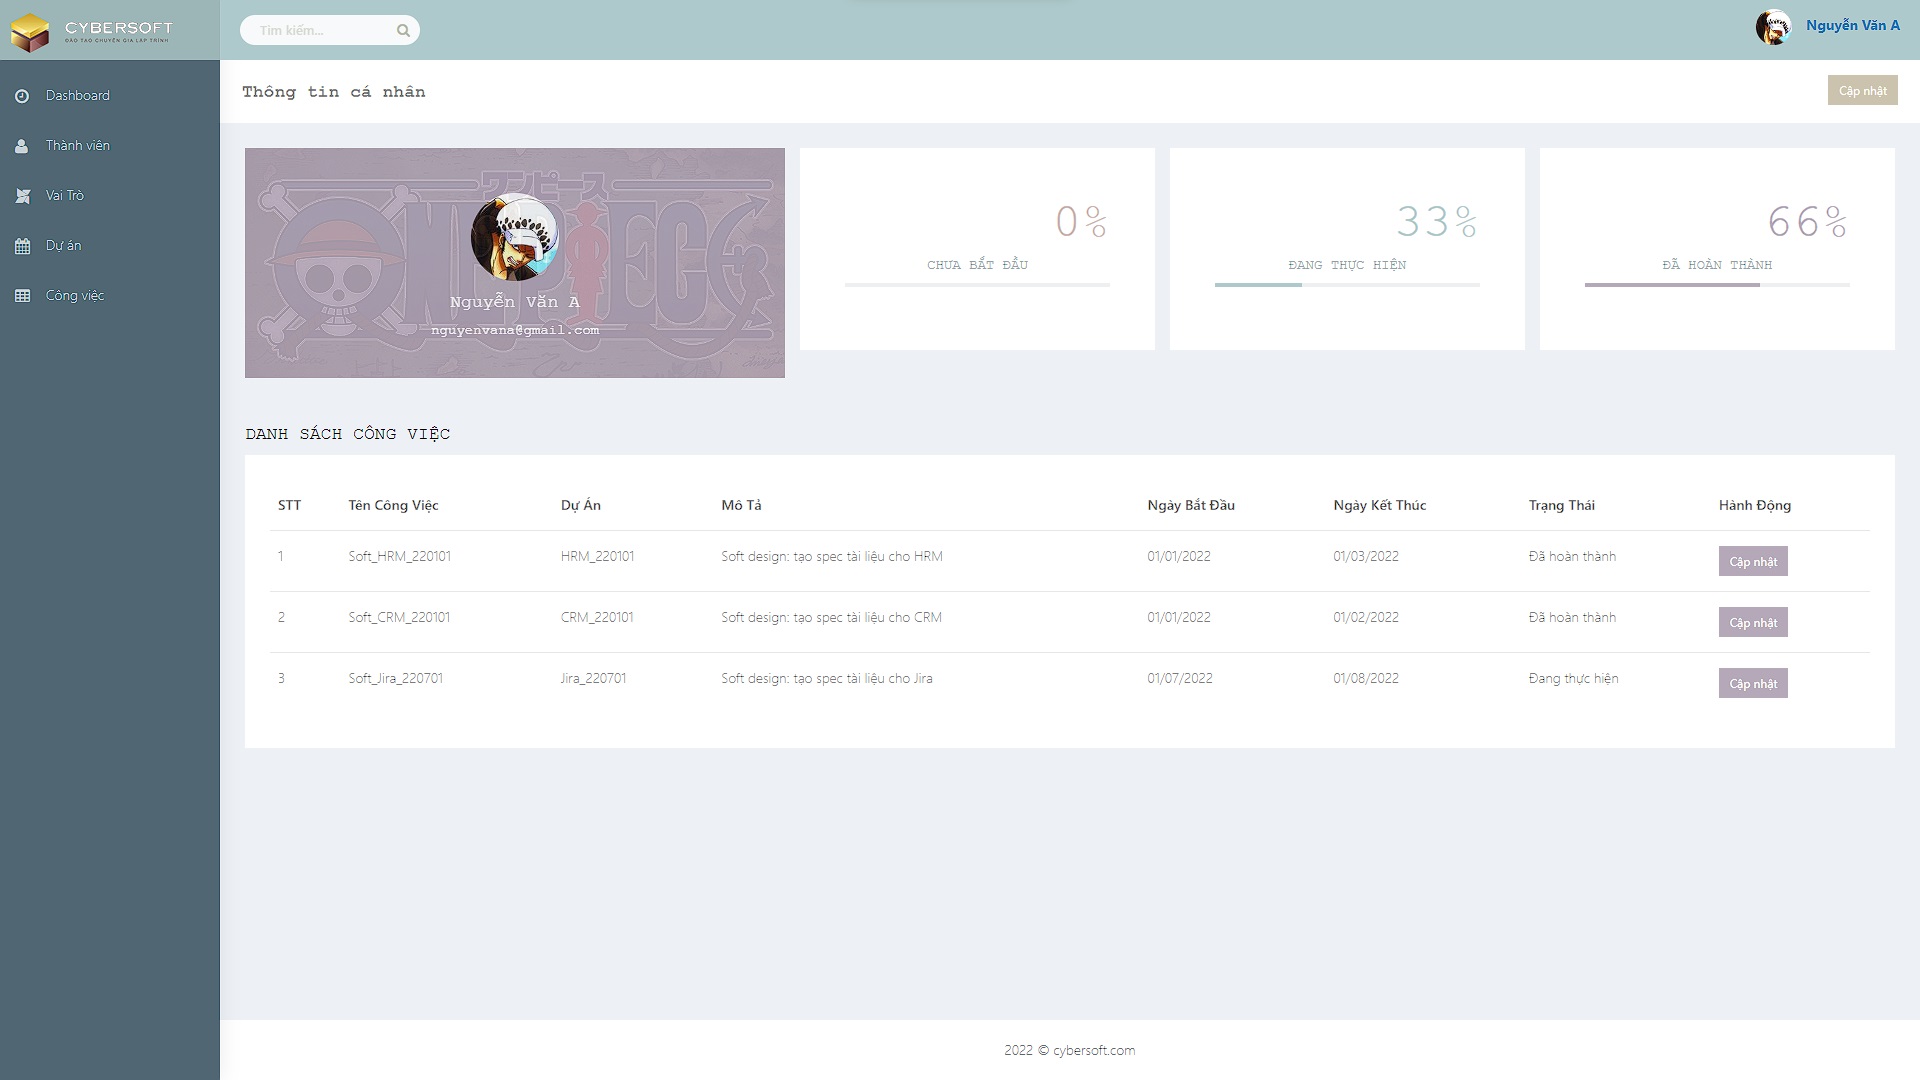1920x1080 pixels.
Task: Open the Nguyễn Văn A account menu
Action: (x=1852, y=26)
